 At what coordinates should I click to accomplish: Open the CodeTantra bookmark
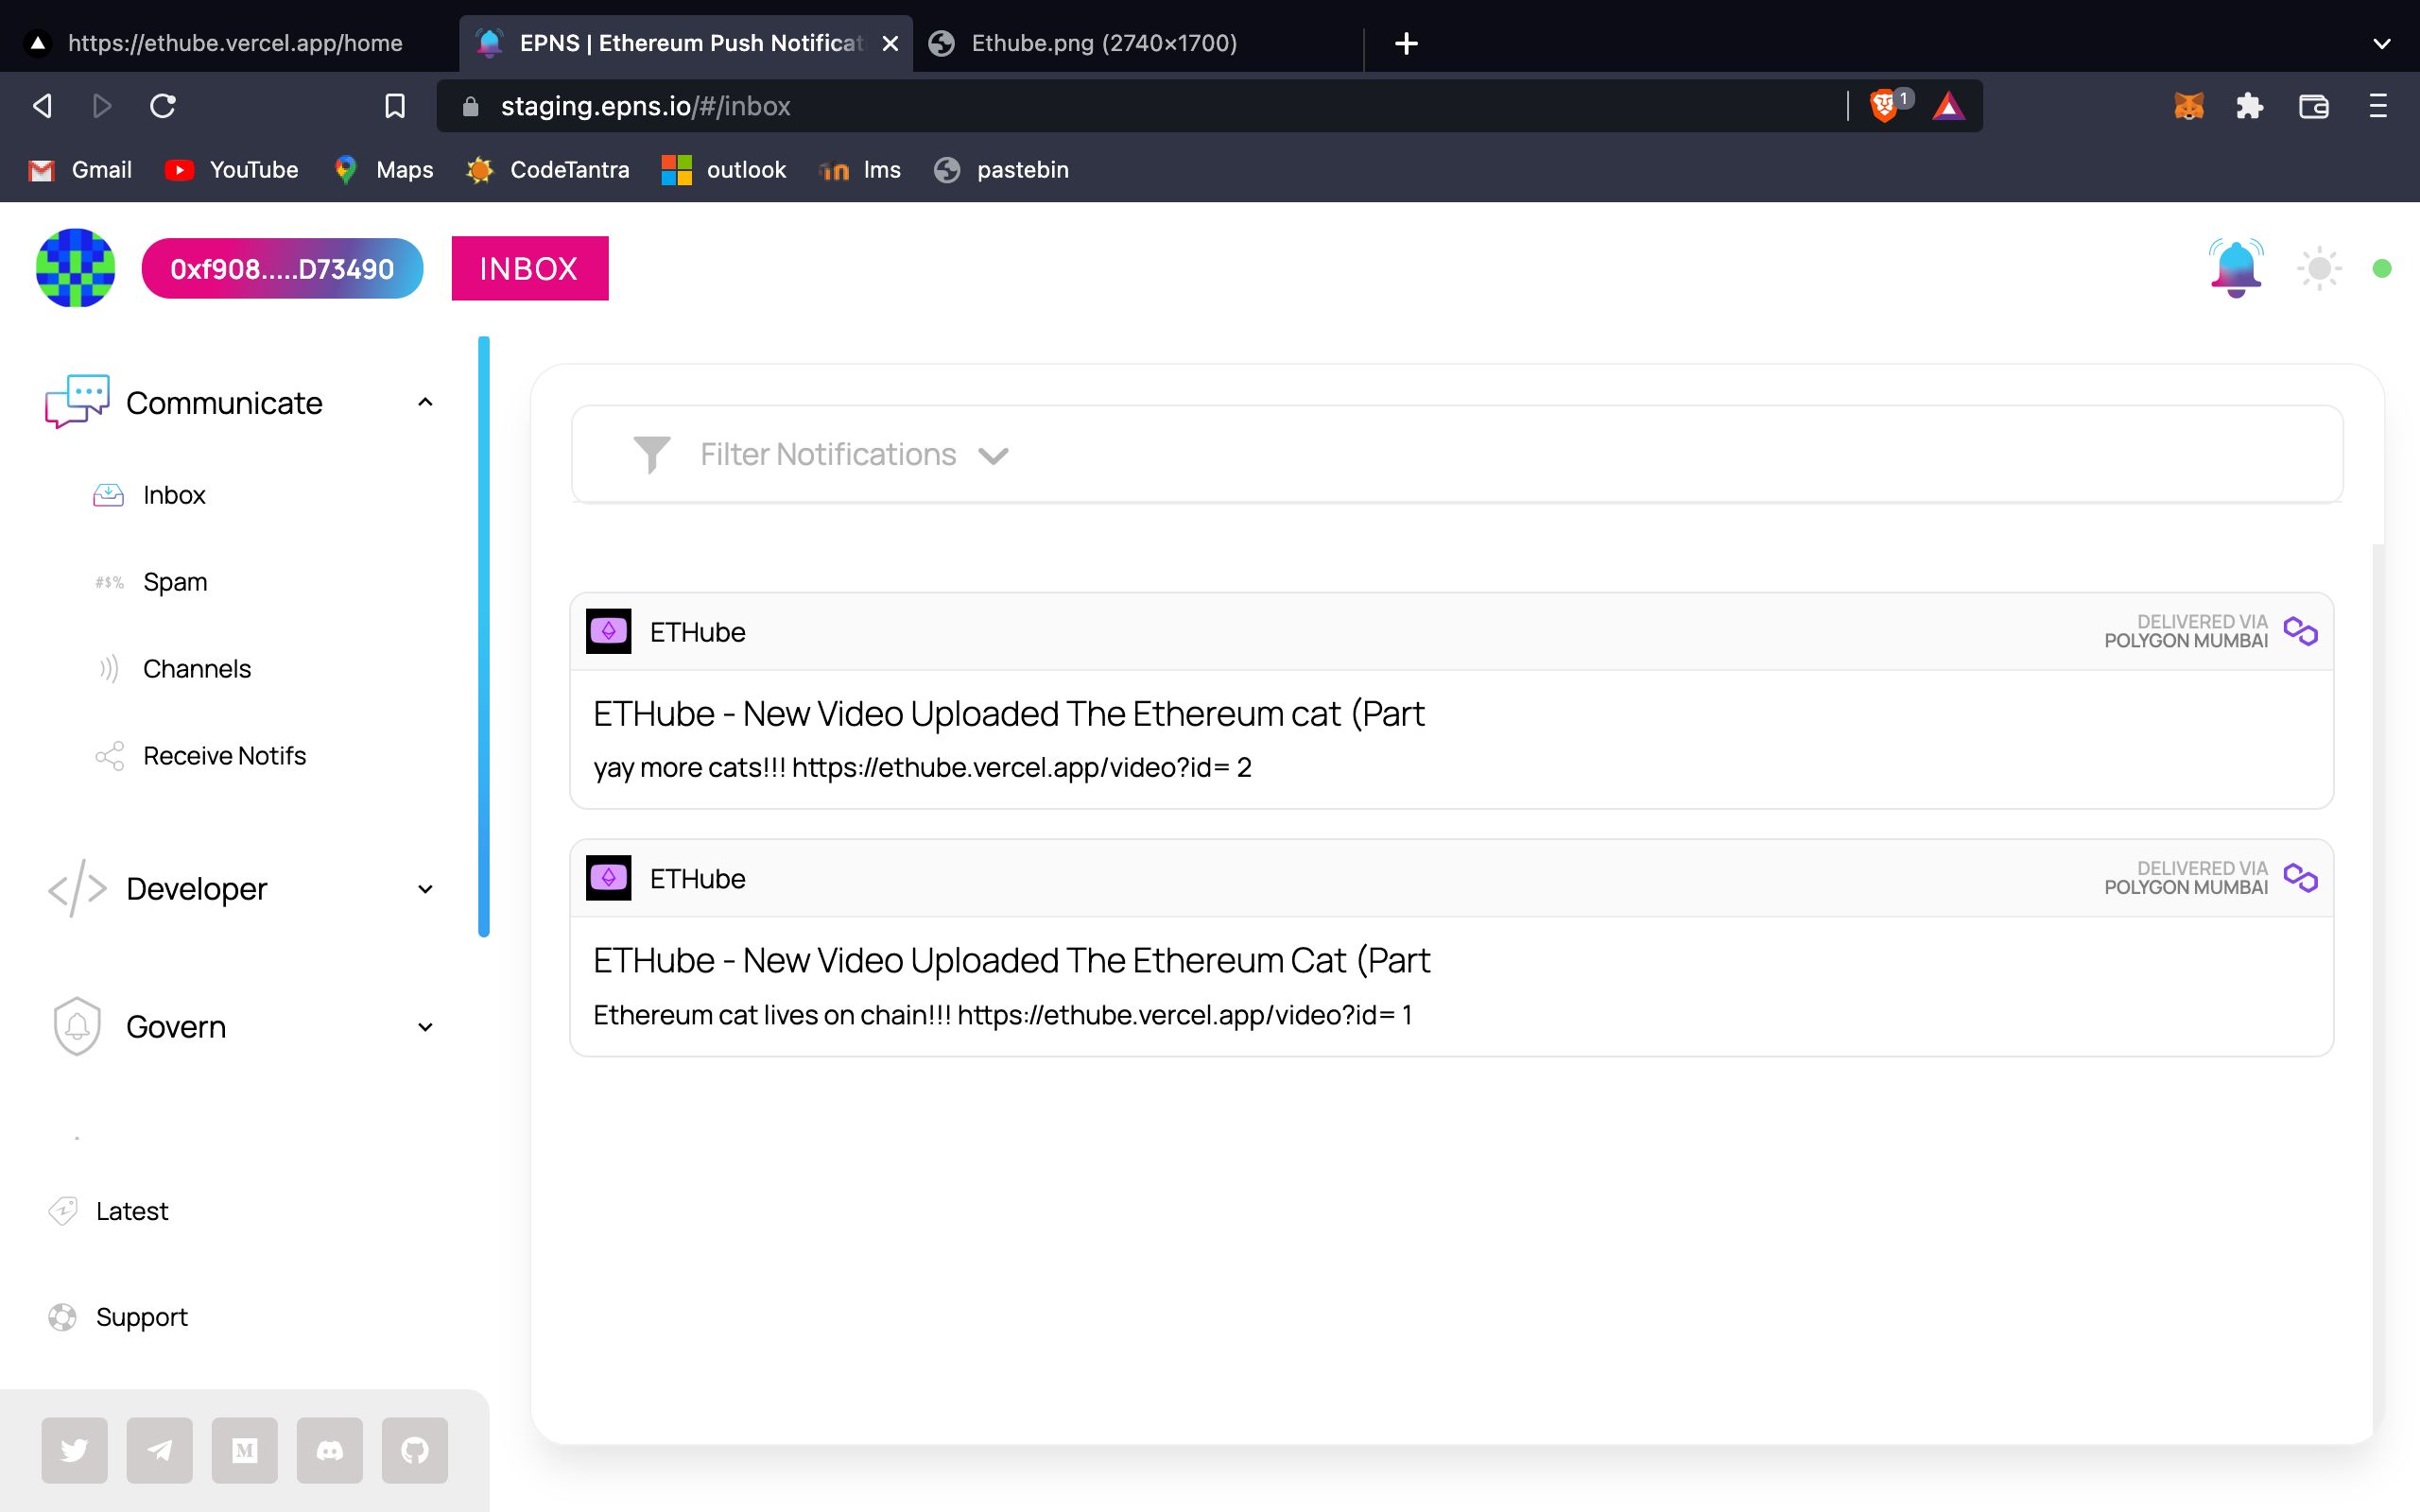tap(547, 170)
